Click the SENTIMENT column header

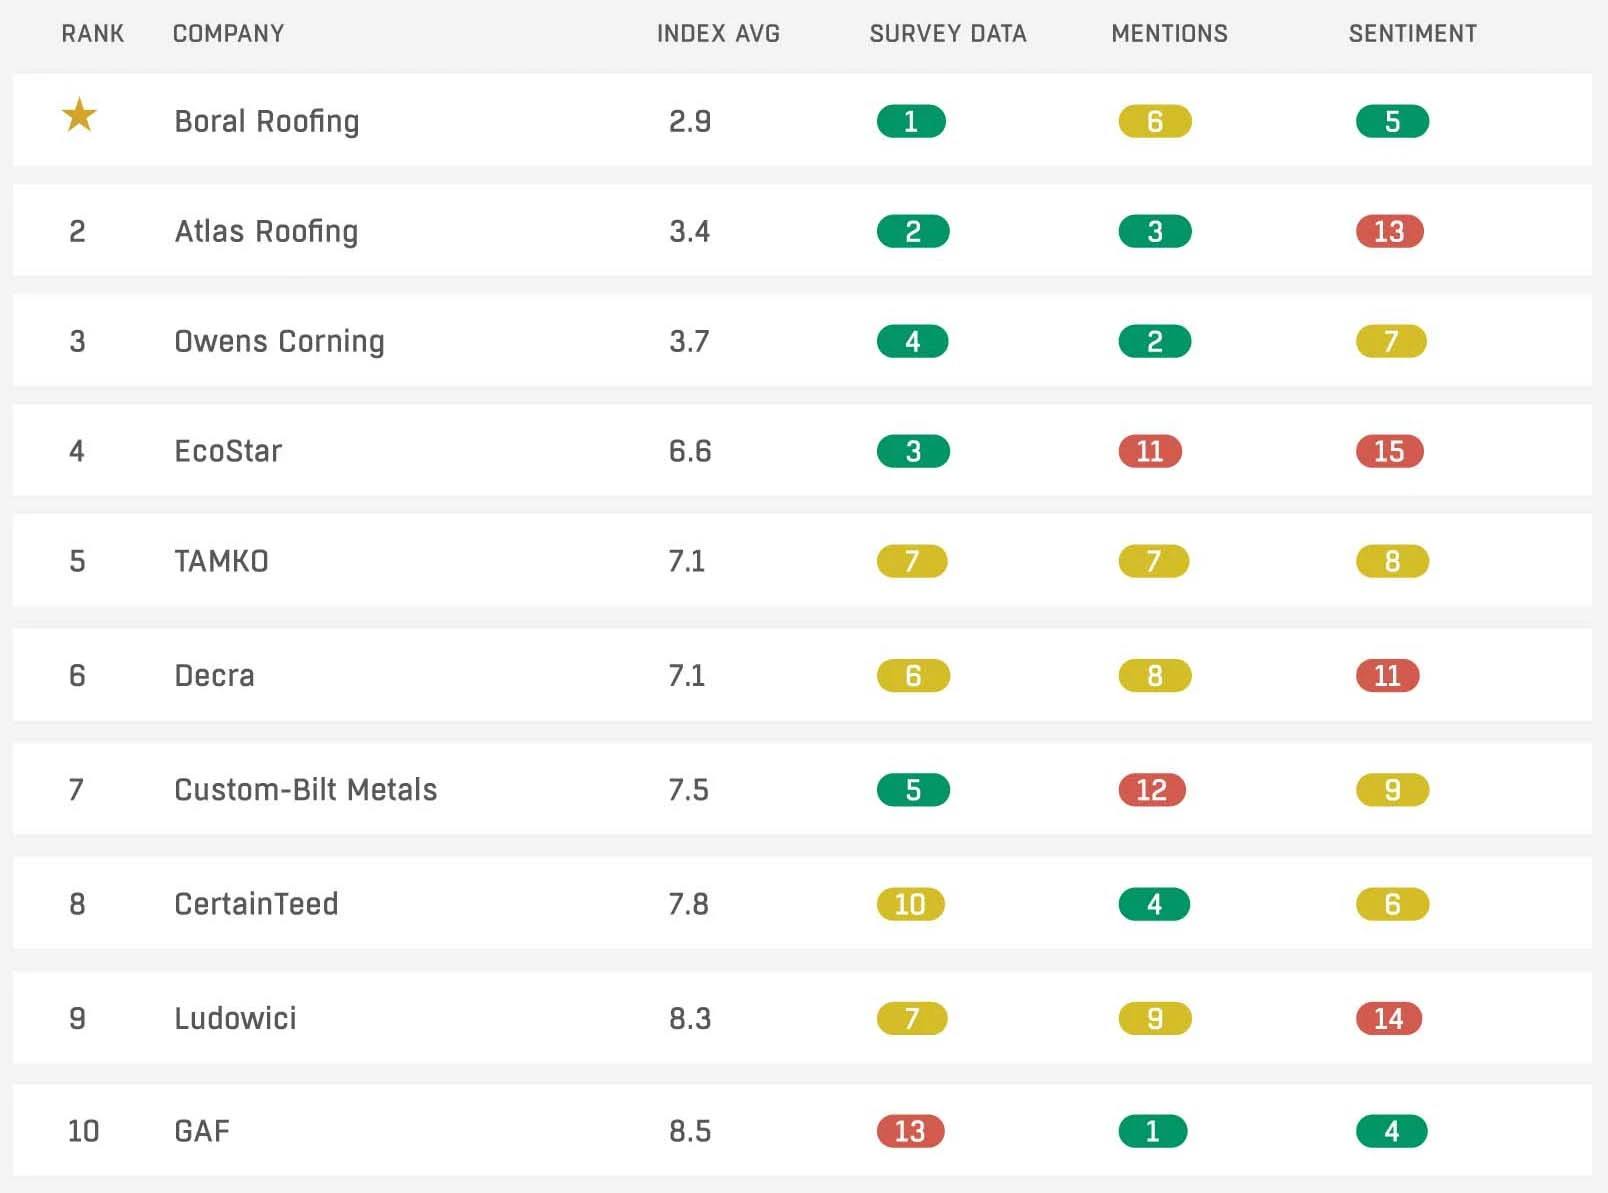click(x=1413, y=34)
